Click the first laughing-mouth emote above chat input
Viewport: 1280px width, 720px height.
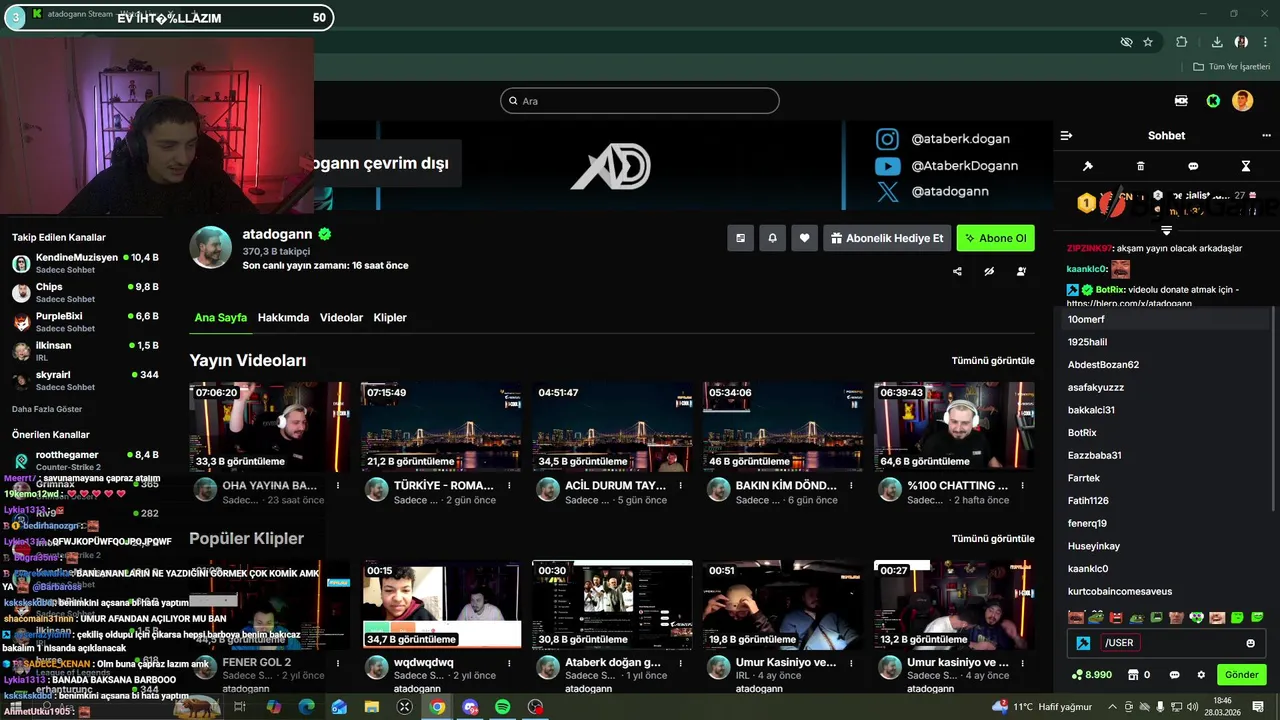[1076, 617]
